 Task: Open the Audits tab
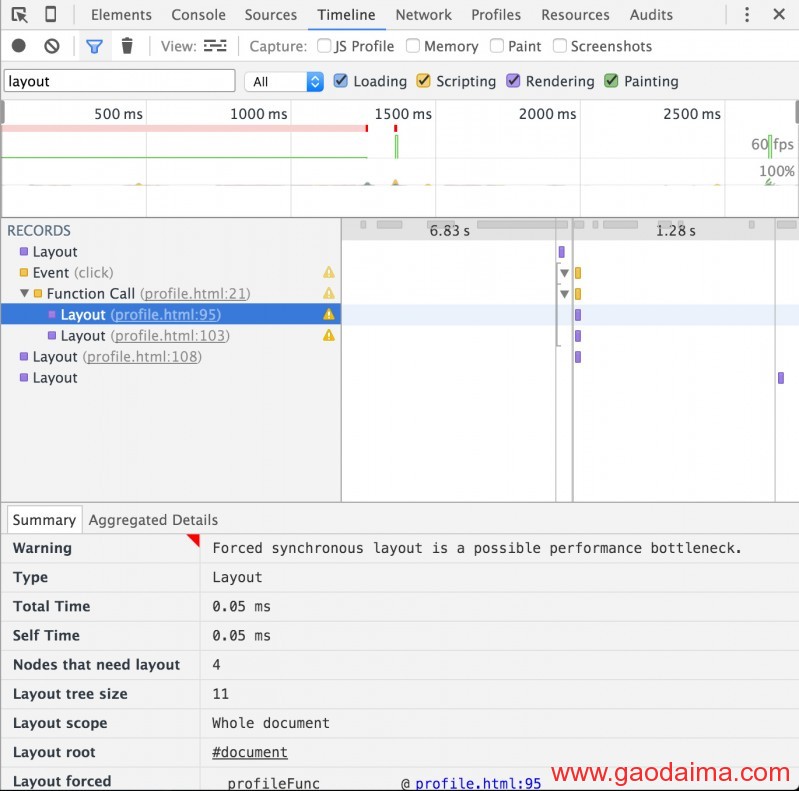click(x=651, y=15)
